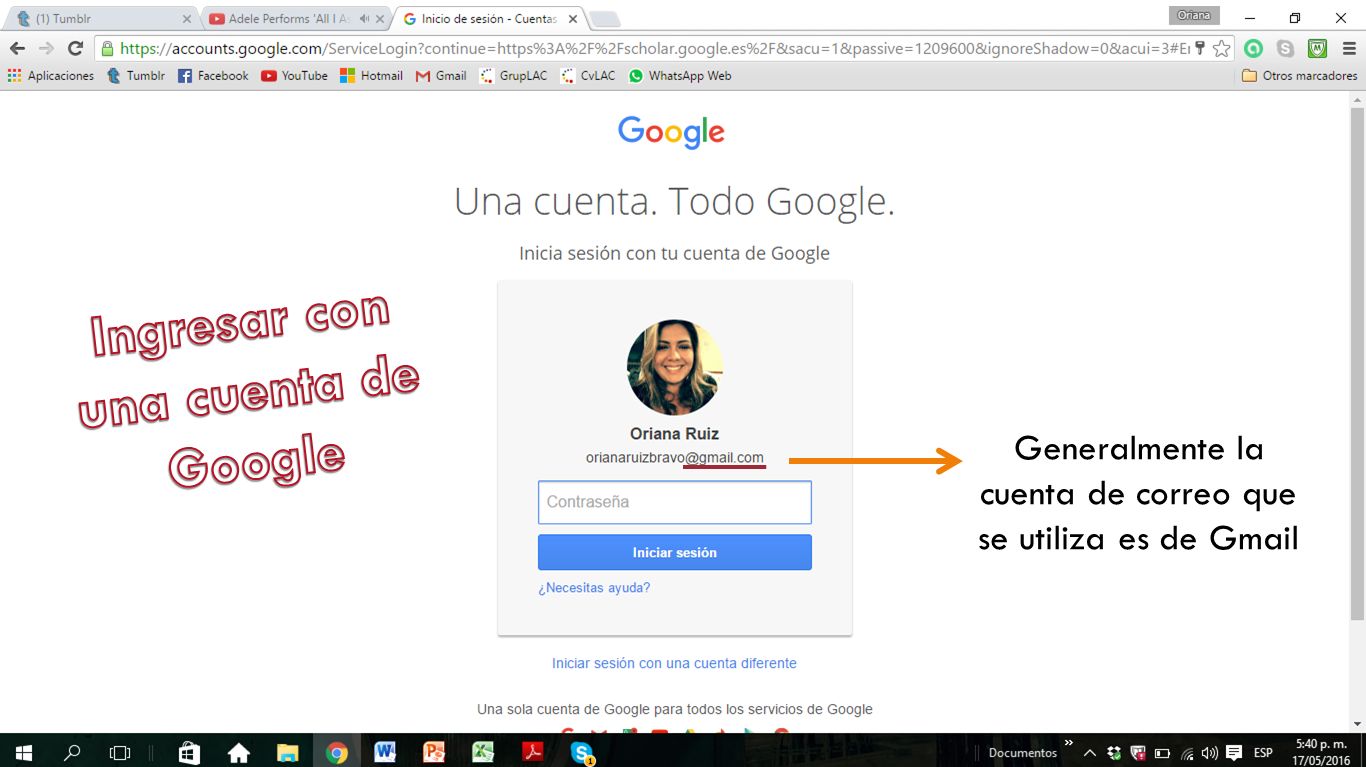Screen dimensions: 1366x767
Task: Open the ¿Necesitas ayuda? link
Action: pos(594,588)
